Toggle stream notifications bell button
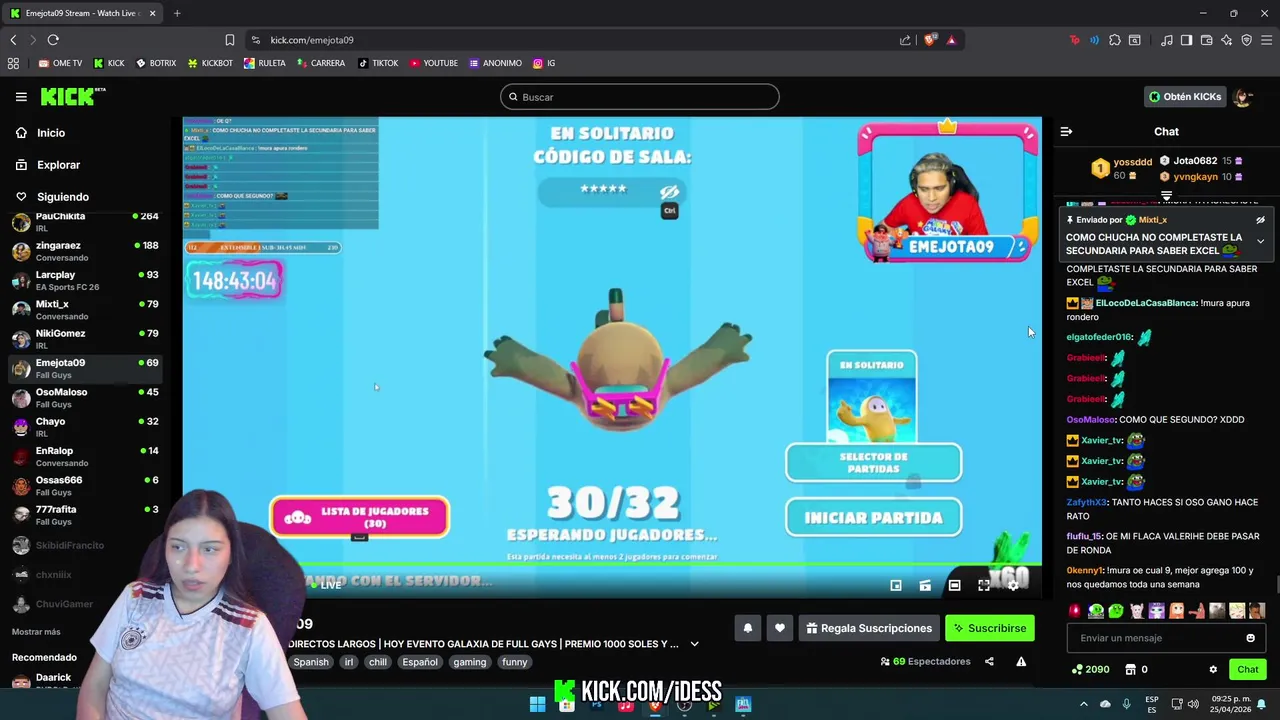Image resolution: width=1280 pixels, height=720 pixels. (747, 628)
